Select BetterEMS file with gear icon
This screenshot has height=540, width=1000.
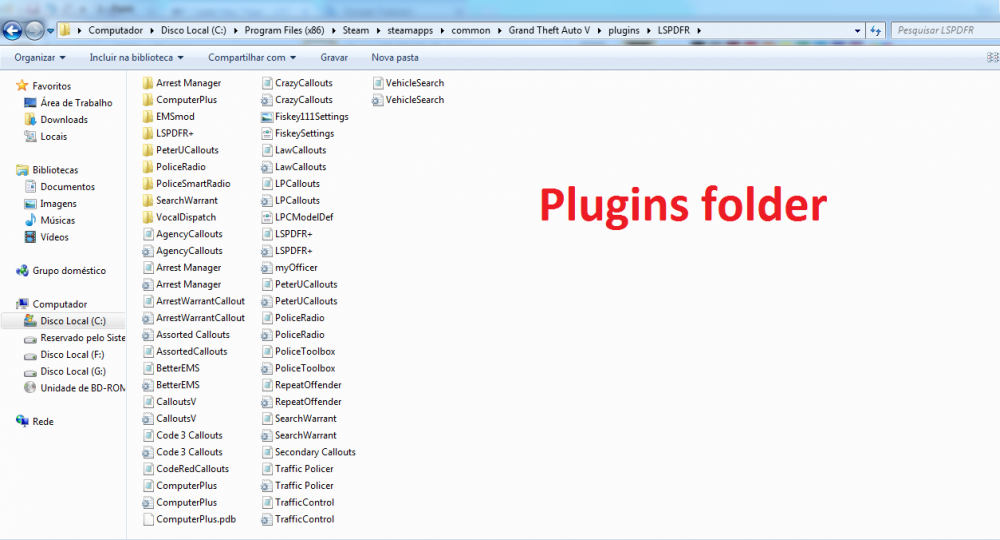coord(171,385)
